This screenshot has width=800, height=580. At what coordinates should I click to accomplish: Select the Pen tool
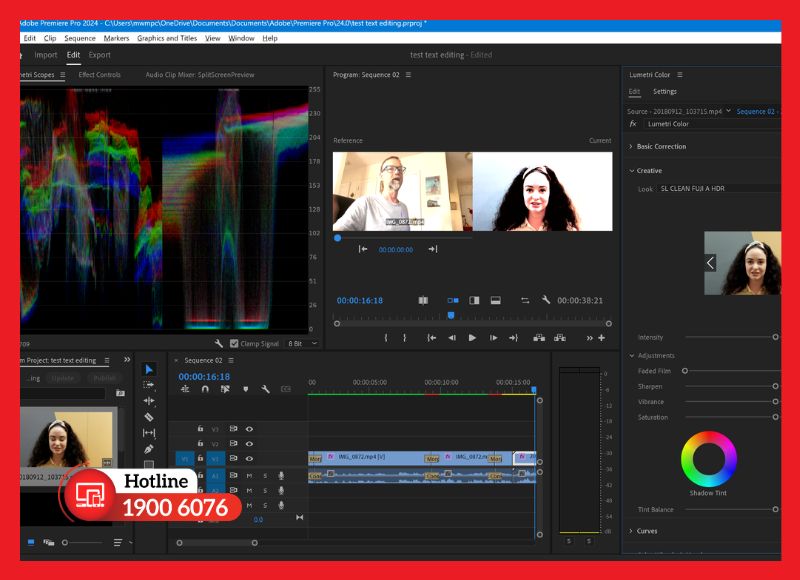coord(148,449)
